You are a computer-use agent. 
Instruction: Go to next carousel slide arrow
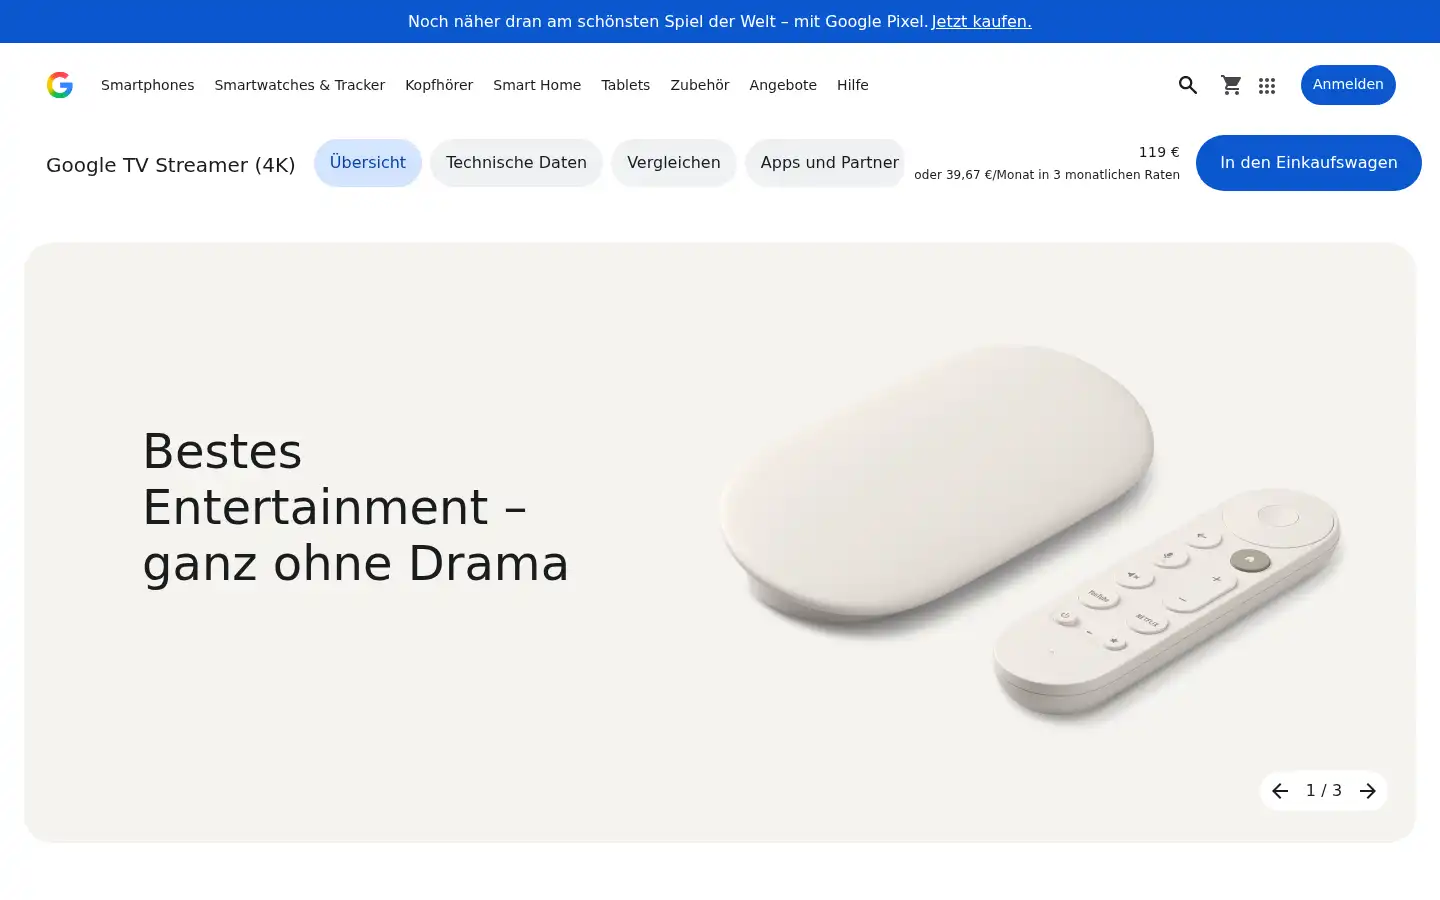1368,791
